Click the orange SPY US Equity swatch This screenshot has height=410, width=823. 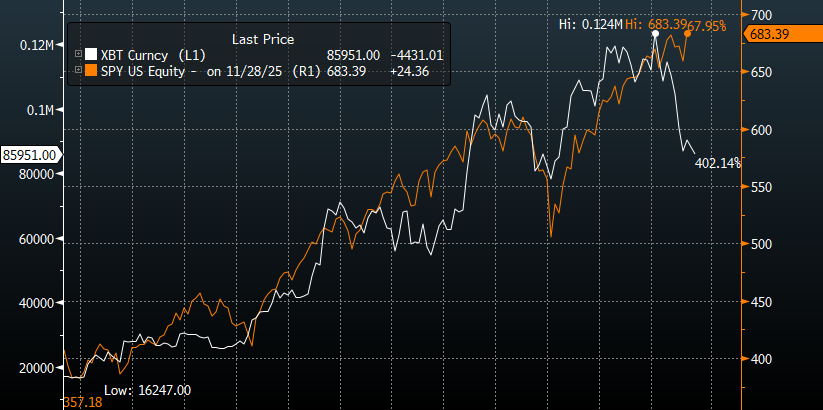[91, 70]
